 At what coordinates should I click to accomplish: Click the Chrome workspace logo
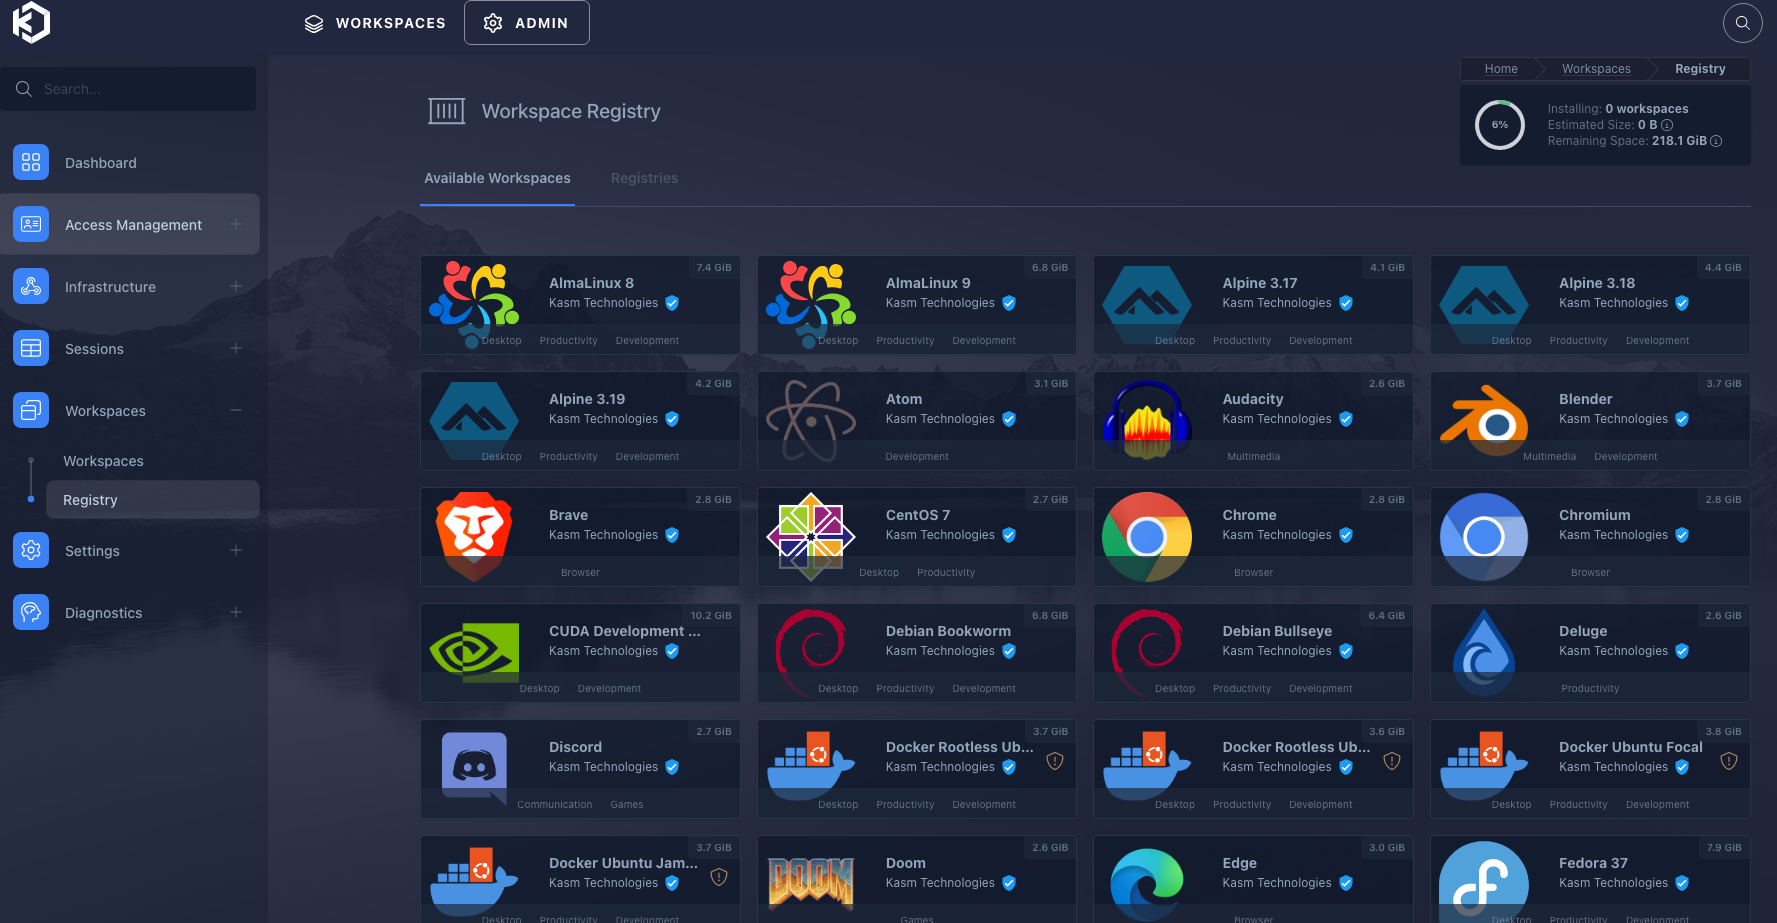coord(1147,536)
